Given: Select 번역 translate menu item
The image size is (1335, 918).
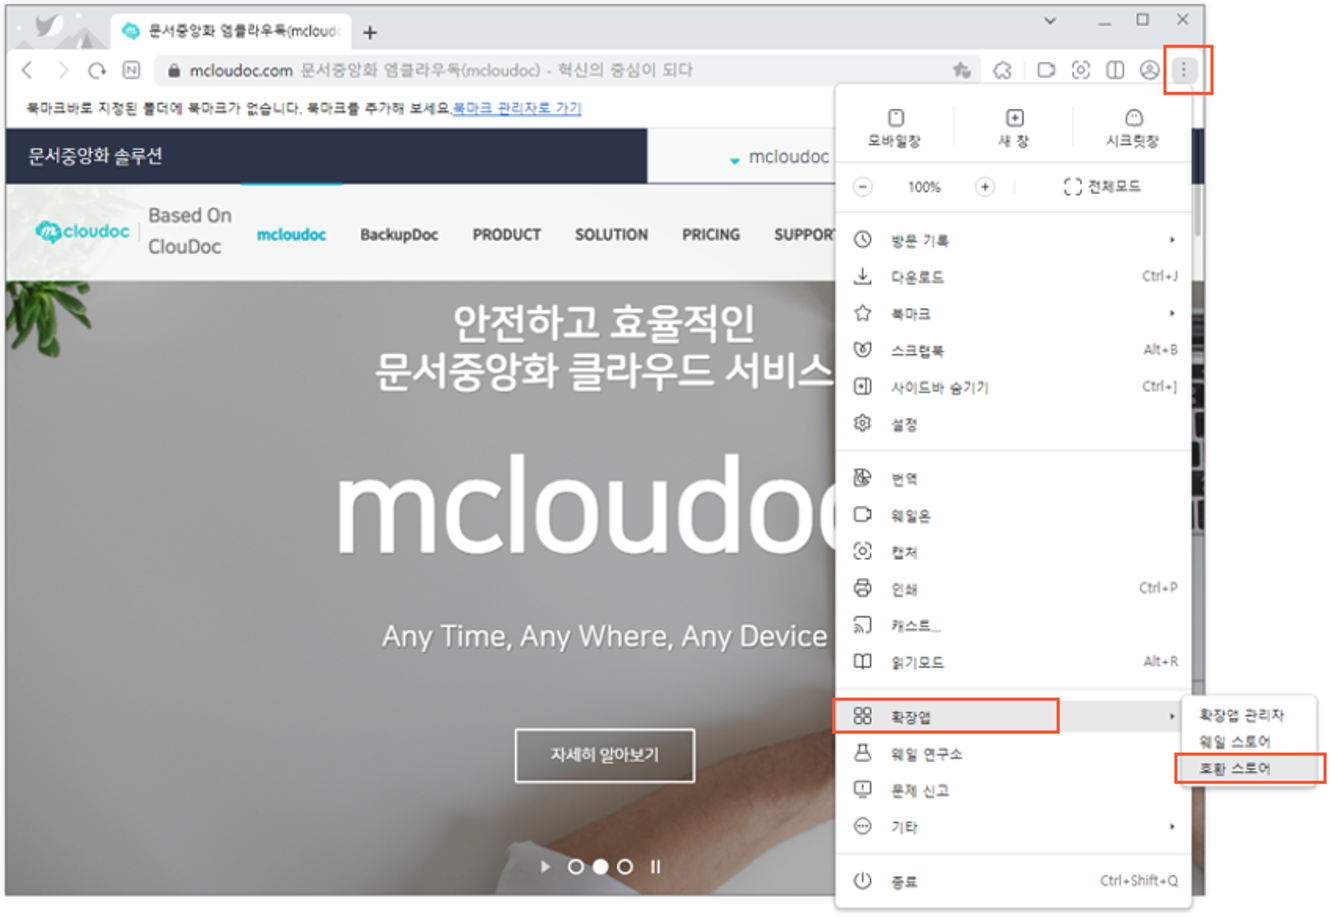Looking at the screenshot, I should point(1013,479).
